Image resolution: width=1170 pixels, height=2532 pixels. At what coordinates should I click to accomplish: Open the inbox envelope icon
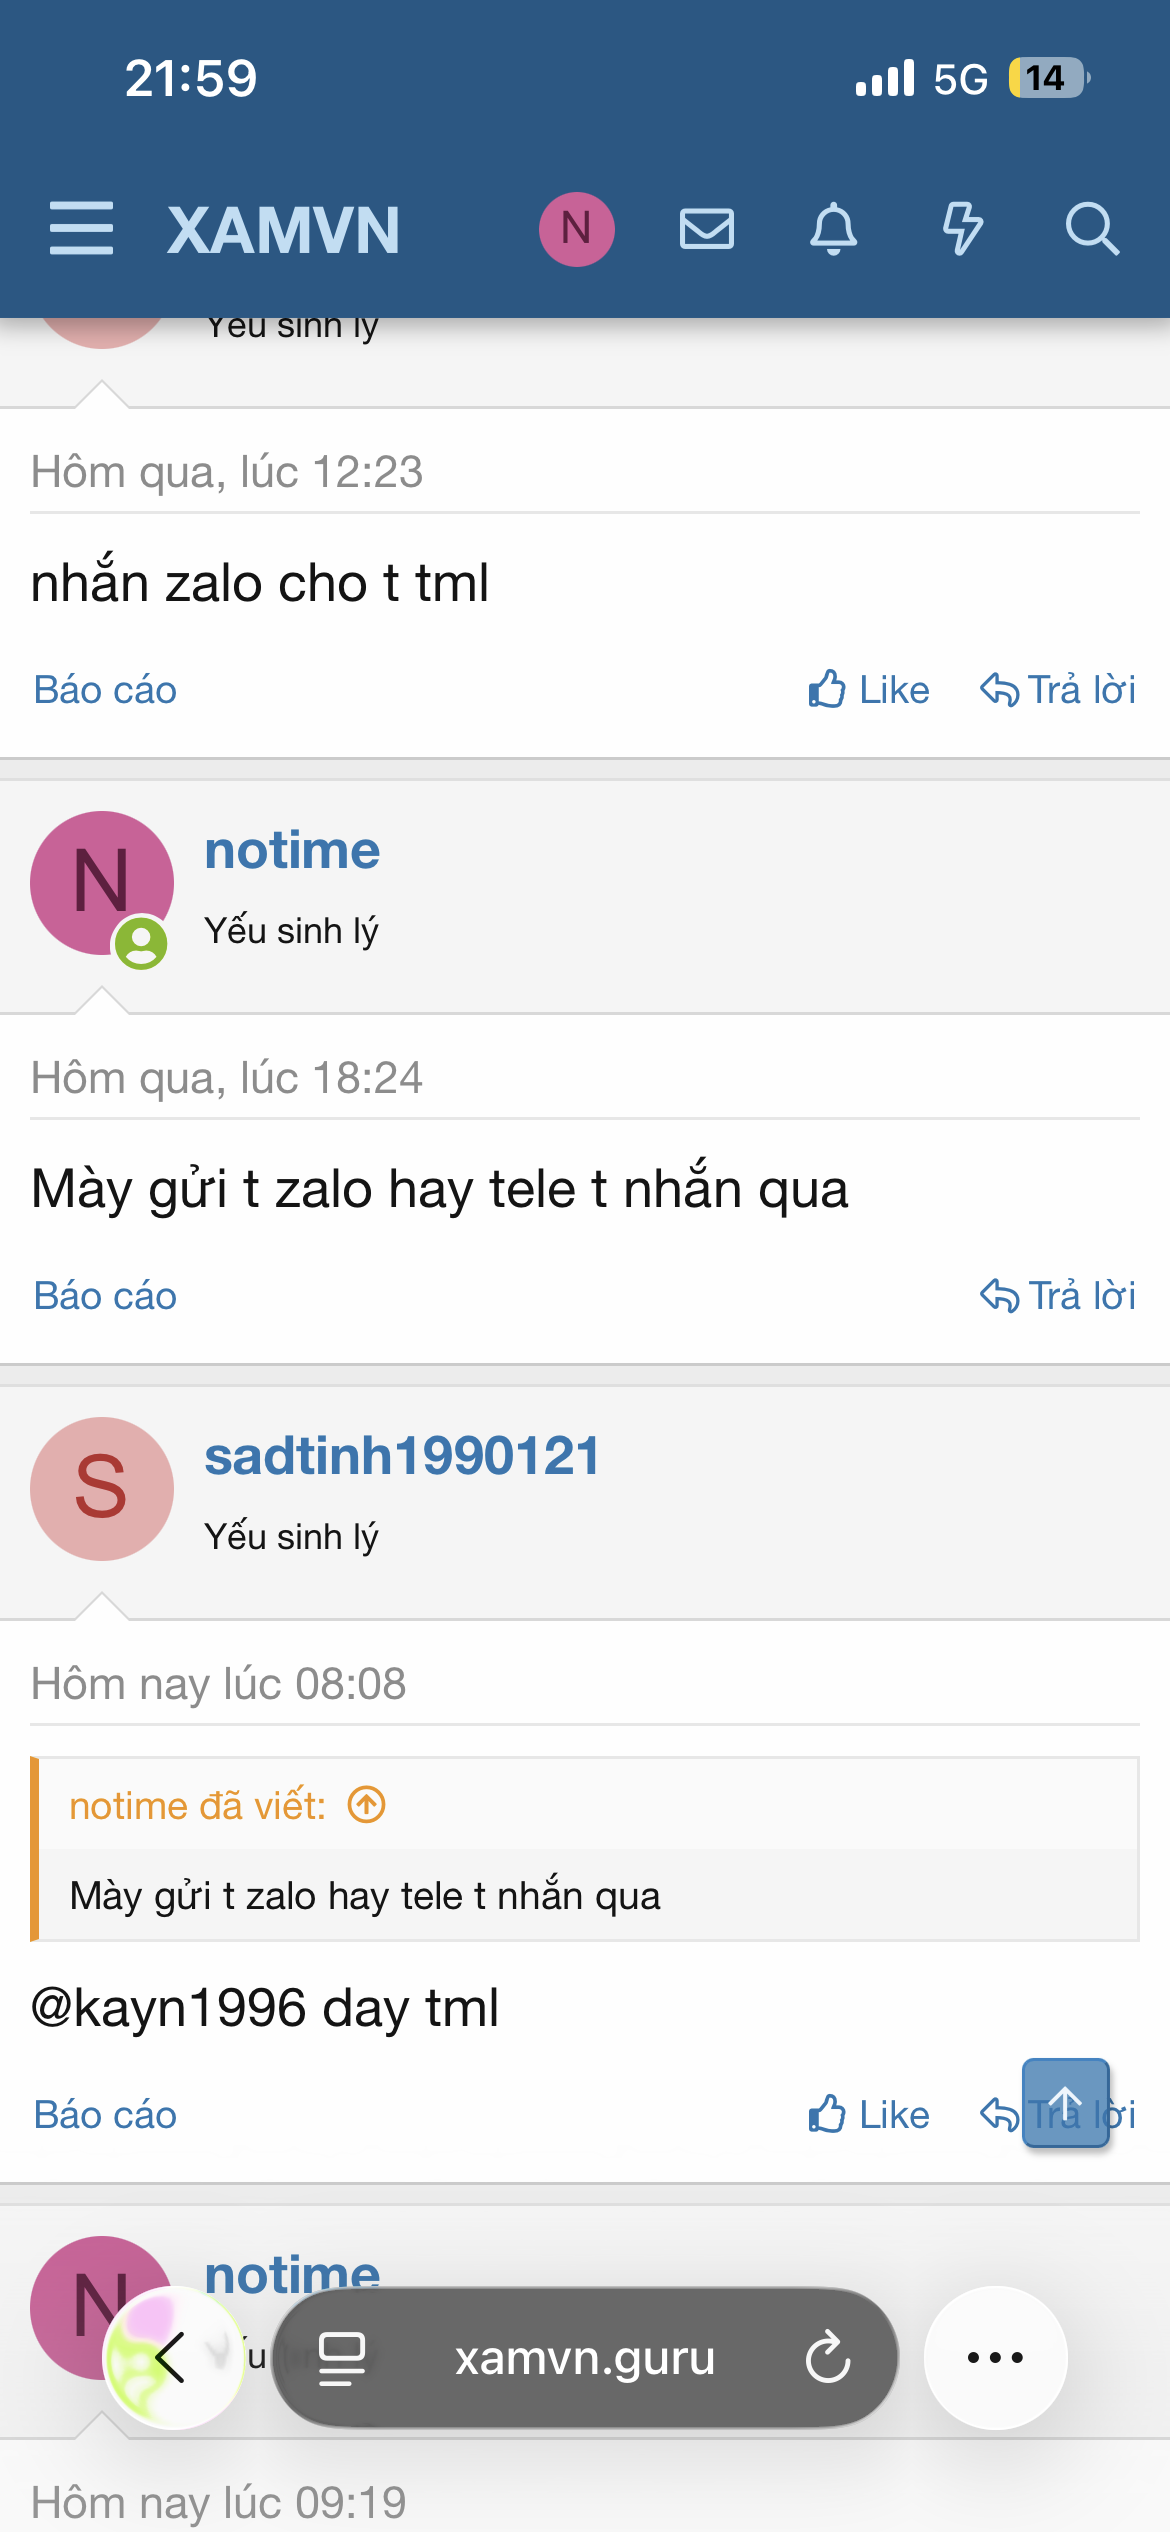[x=705, y=230]
